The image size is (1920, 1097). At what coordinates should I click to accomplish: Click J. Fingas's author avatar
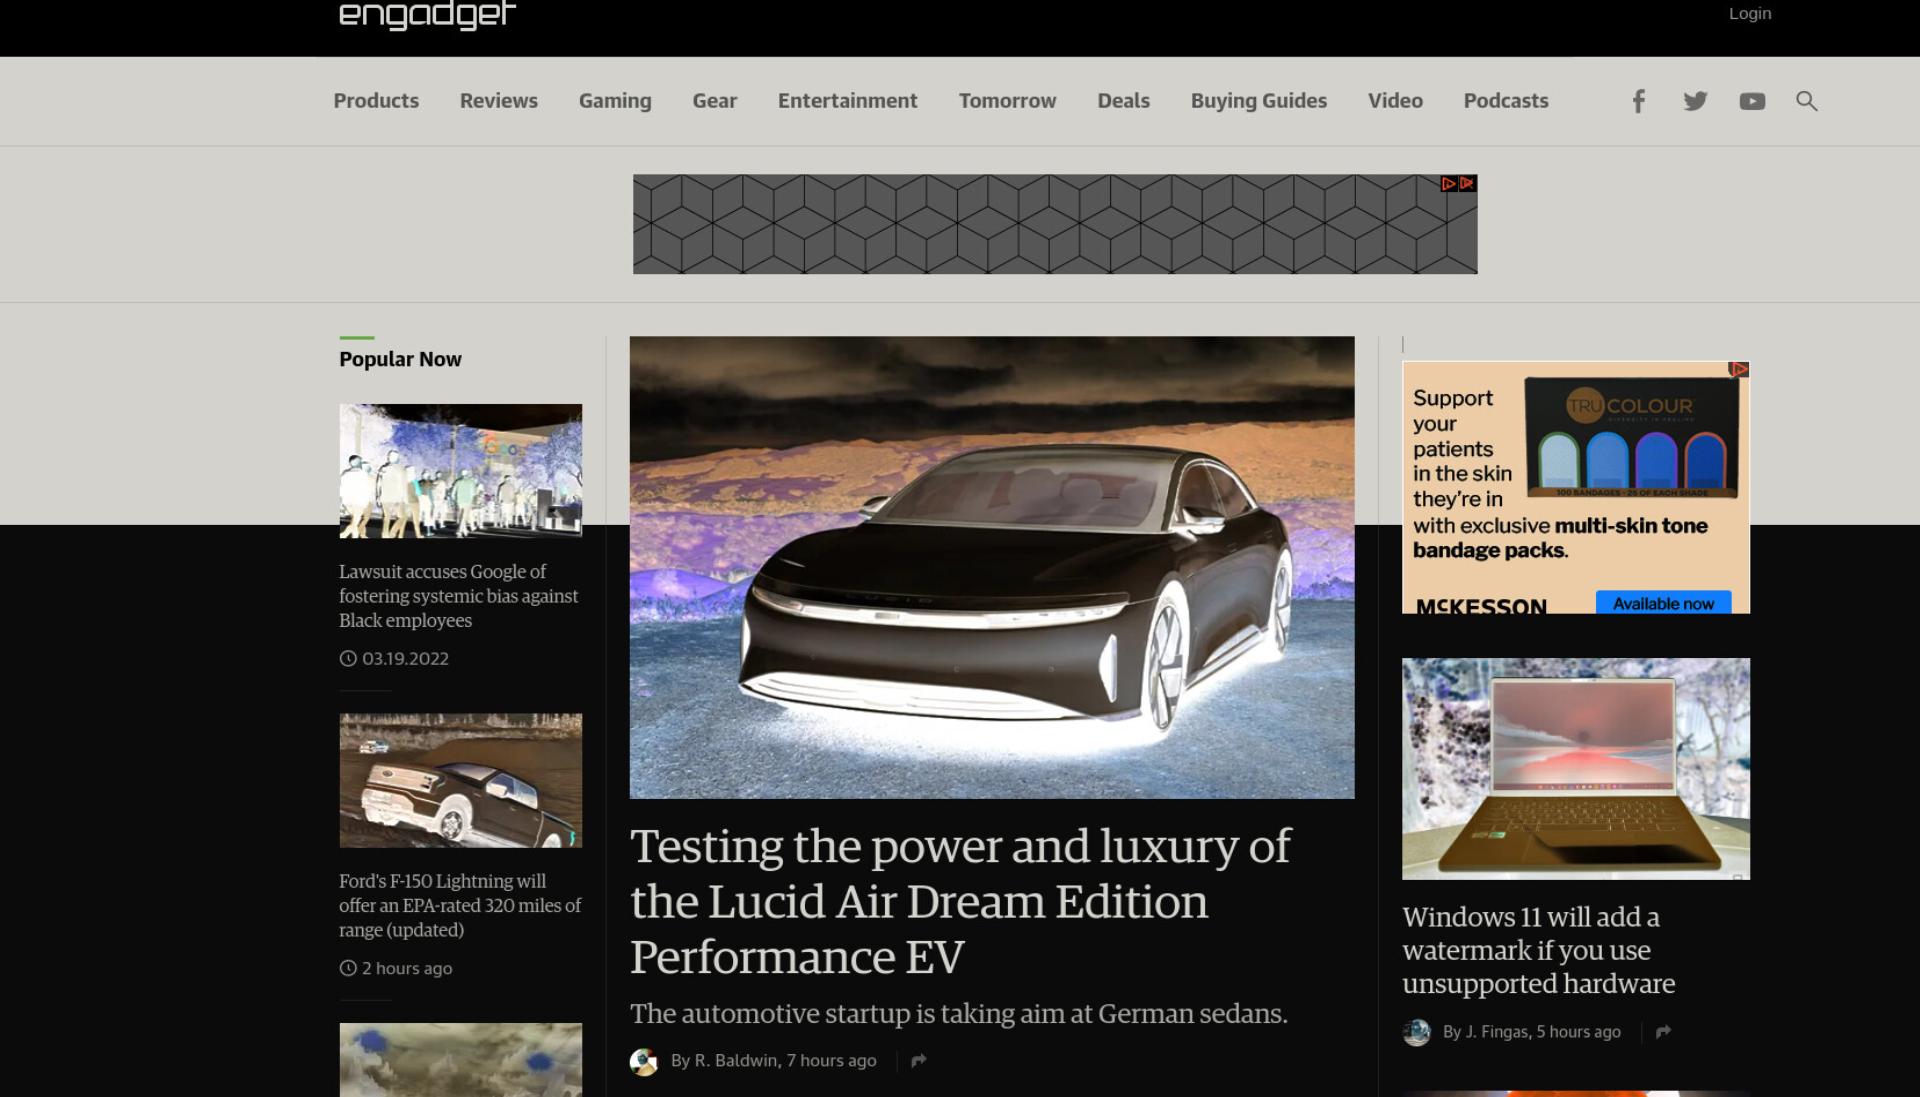[1416, 1032]
